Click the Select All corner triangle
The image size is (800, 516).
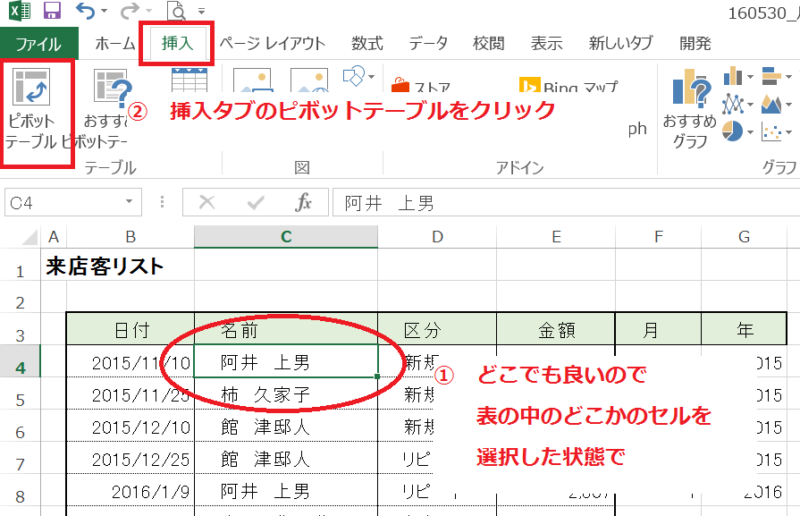tap(28, 237)
